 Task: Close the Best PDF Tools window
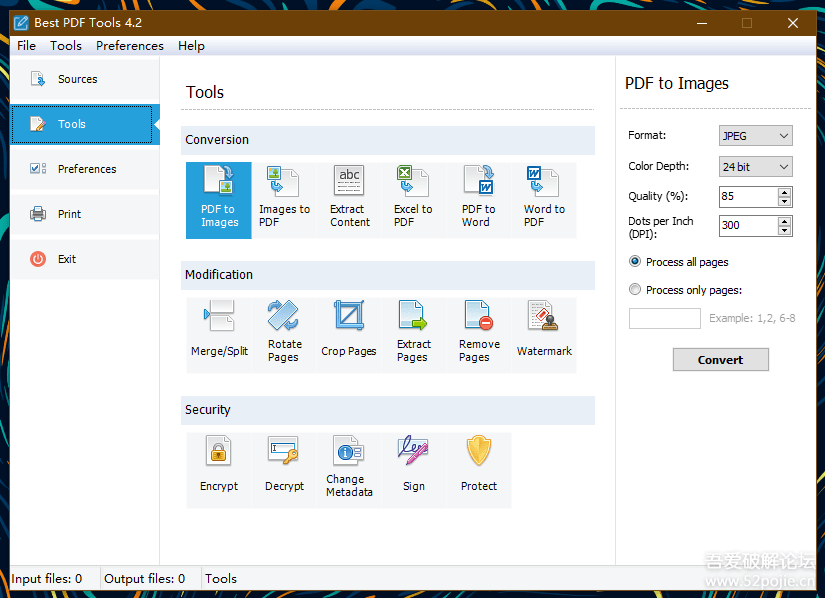click(792, 23)
